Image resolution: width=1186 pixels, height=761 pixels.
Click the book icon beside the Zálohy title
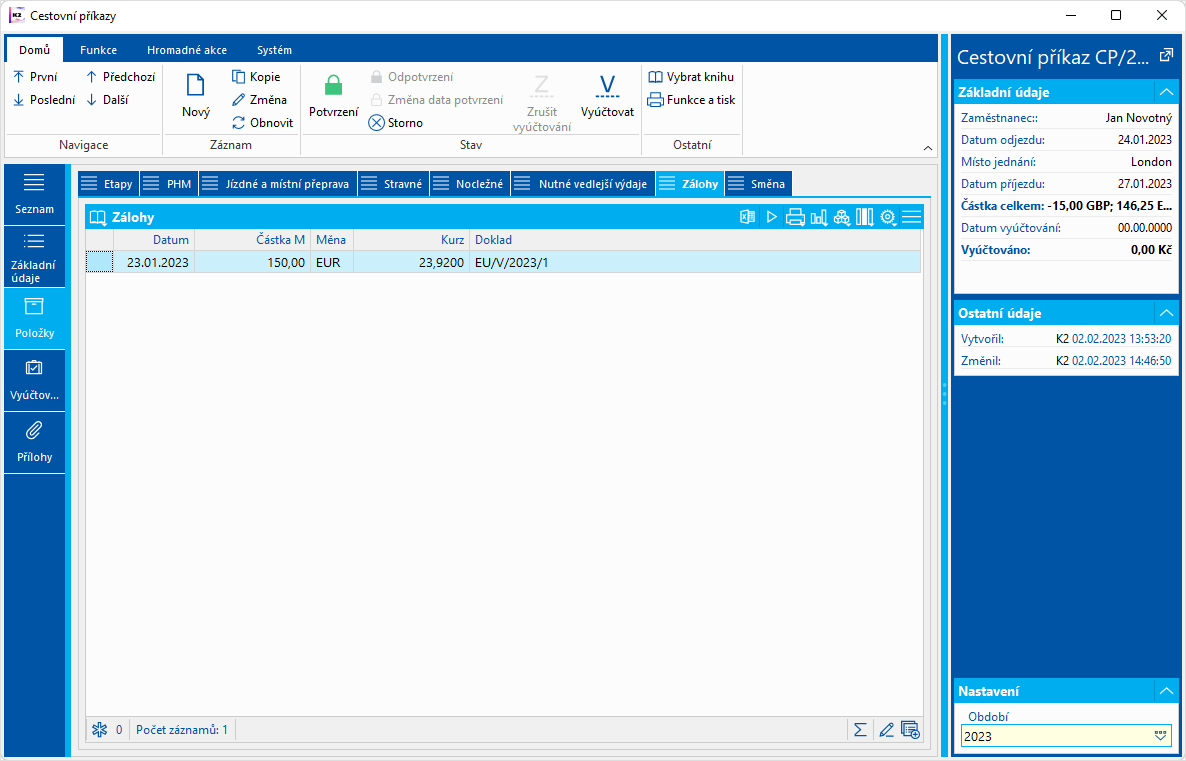98,218
